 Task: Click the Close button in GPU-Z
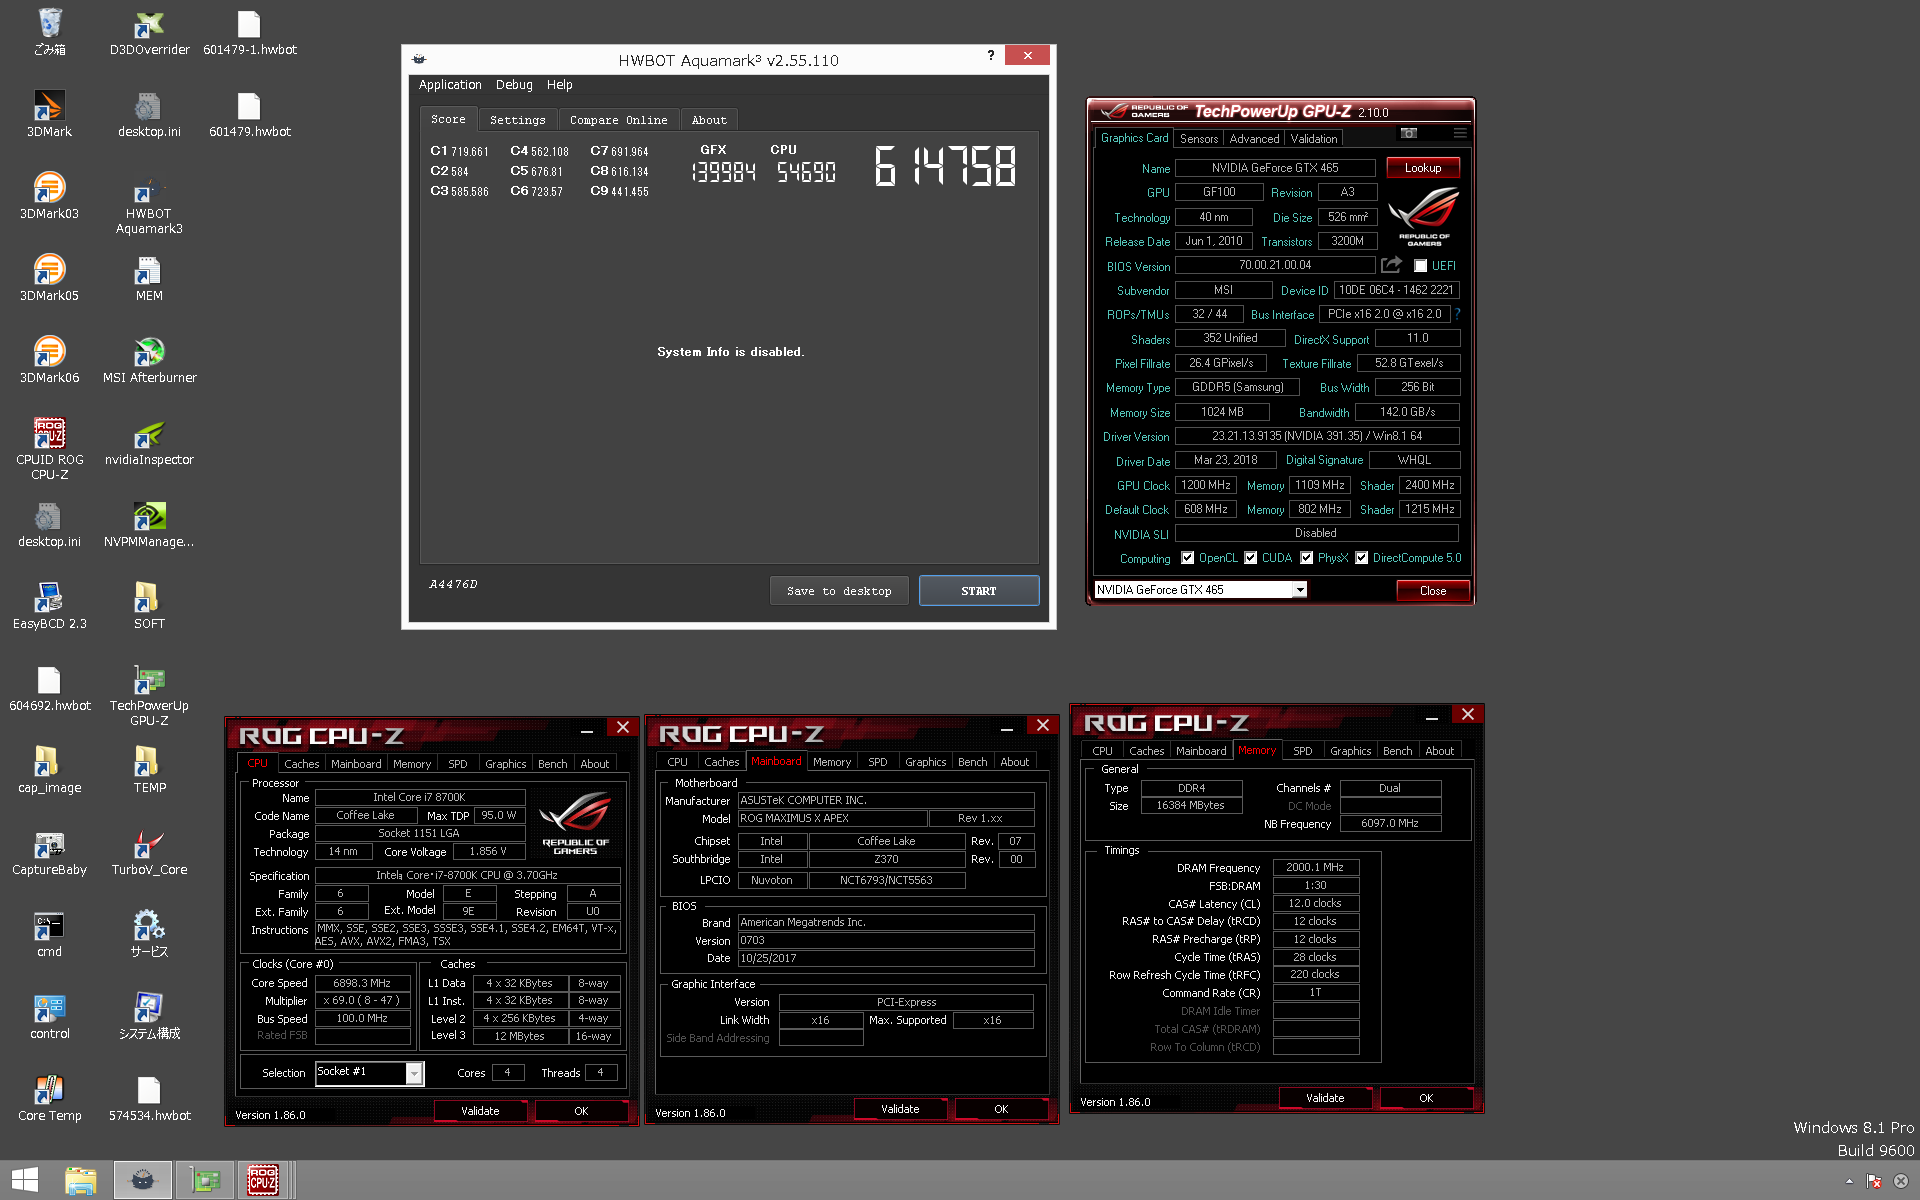pos(1433,591)
